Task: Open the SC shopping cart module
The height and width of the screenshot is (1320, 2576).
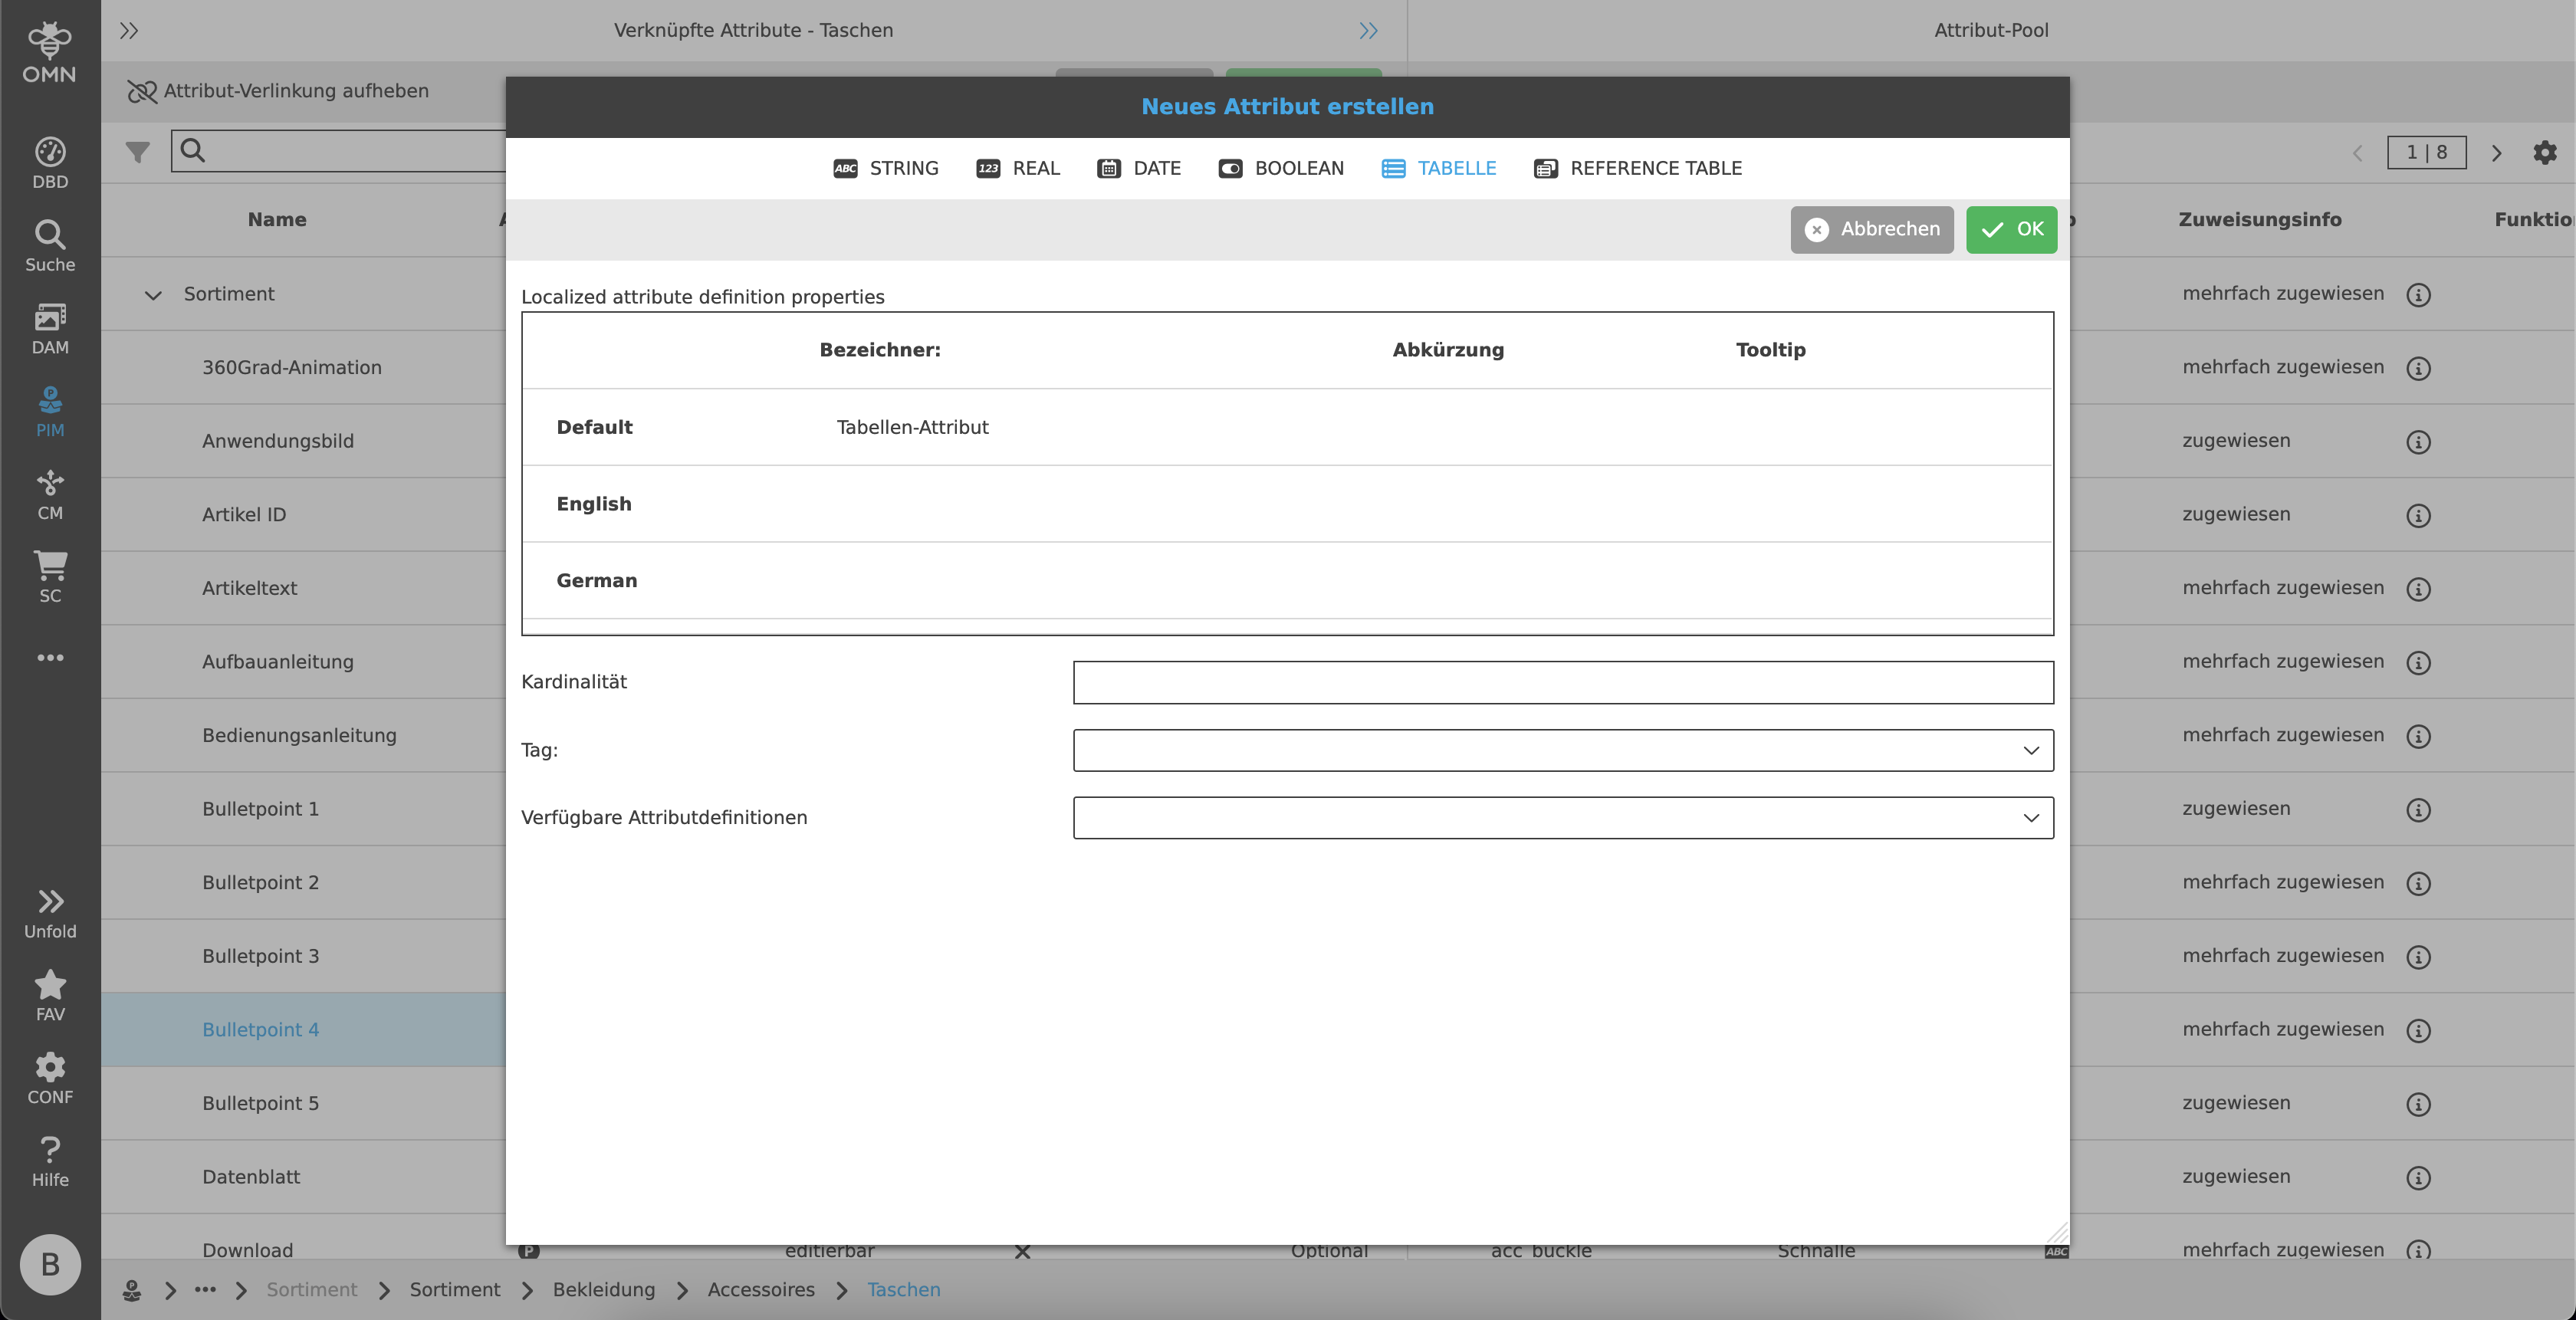Action: tap(50, 577)
